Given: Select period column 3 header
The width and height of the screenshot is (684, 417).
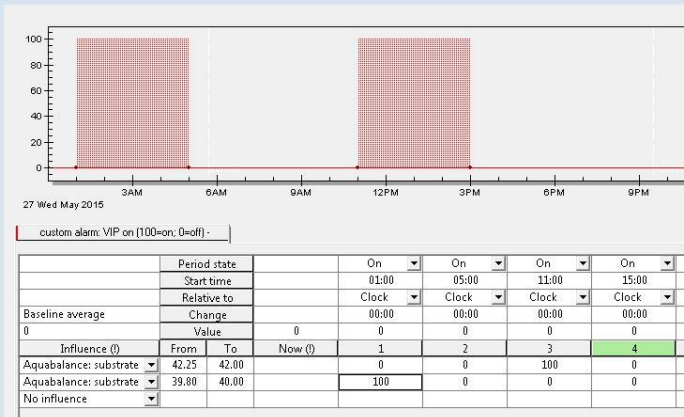Looking at the screenshot, I should pos(549,349).
